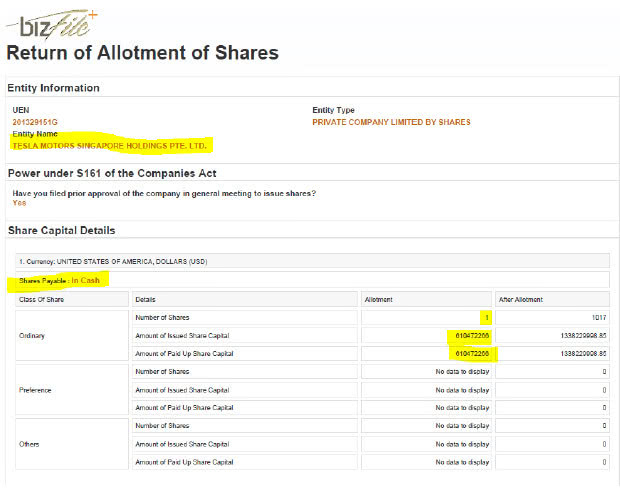
Task: Select the 'Ordinary' share class cell
Action: (x=72, y=335)
